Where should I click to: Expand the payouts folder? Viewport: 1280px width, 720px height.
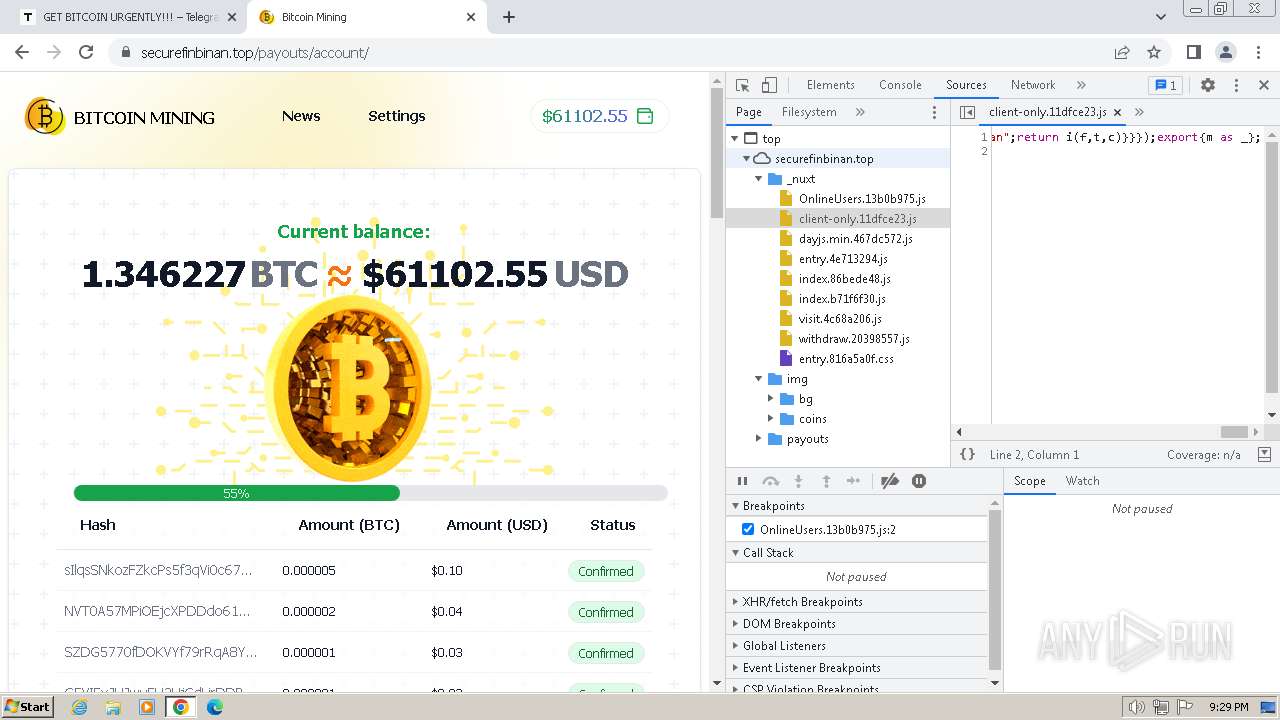(x=759, y=439)
